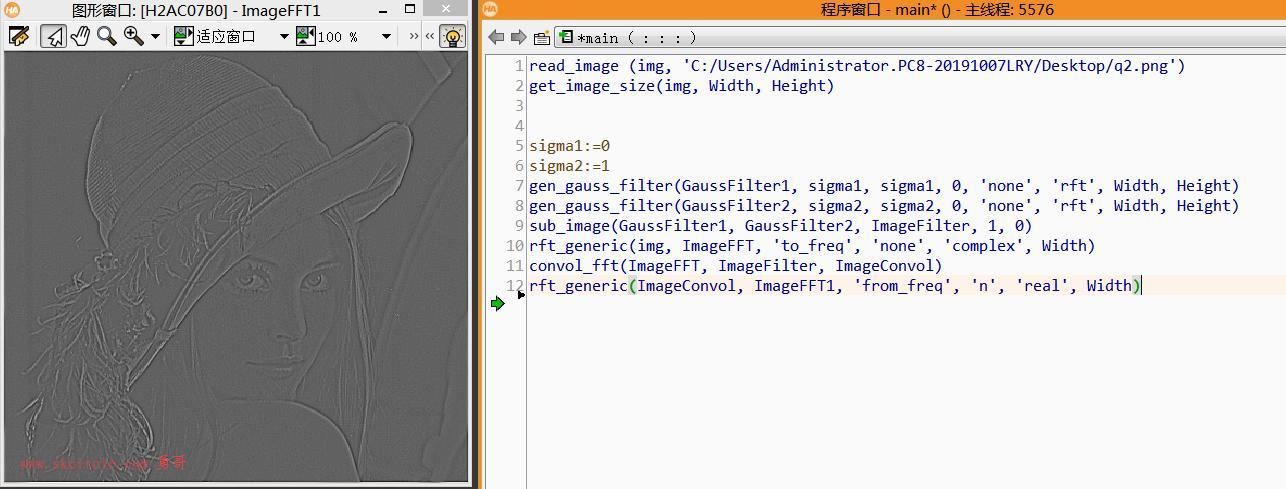Click the sigma2:=1 assignment line
The height and width of the screenshot is (489, 1286).
click(569, 166)
